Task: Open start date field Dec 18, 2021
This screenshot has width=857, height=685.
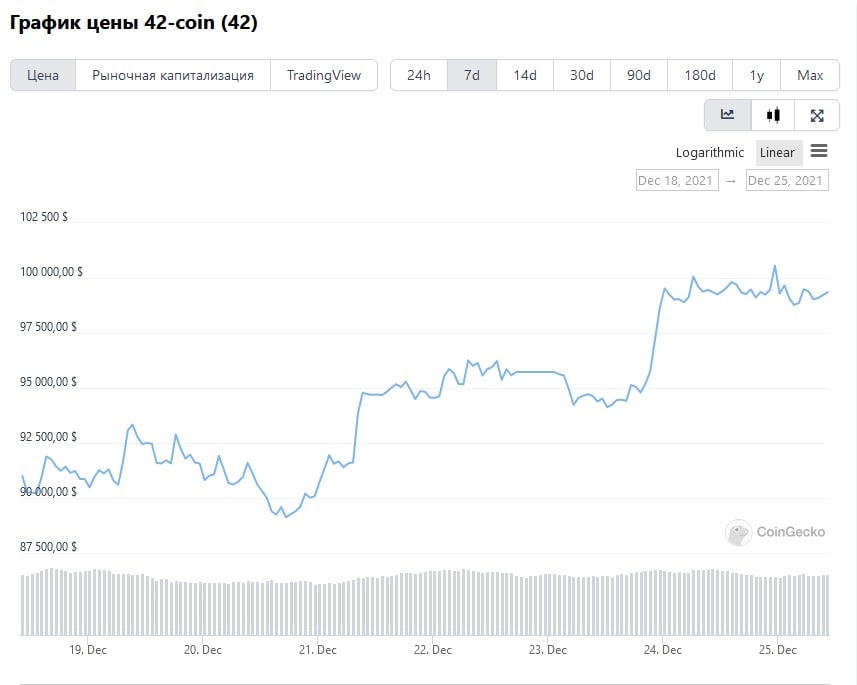Action: (676, 181)
